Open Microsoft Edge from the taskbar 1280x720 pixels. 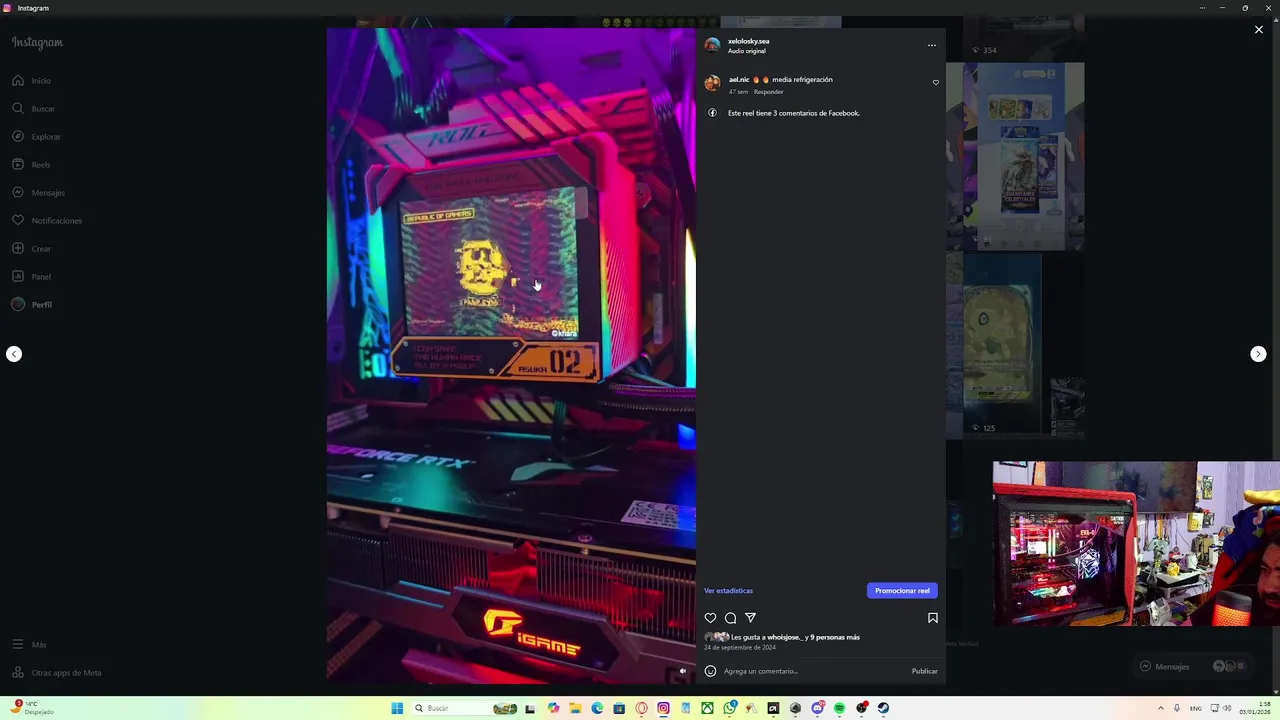pos(597,708)
